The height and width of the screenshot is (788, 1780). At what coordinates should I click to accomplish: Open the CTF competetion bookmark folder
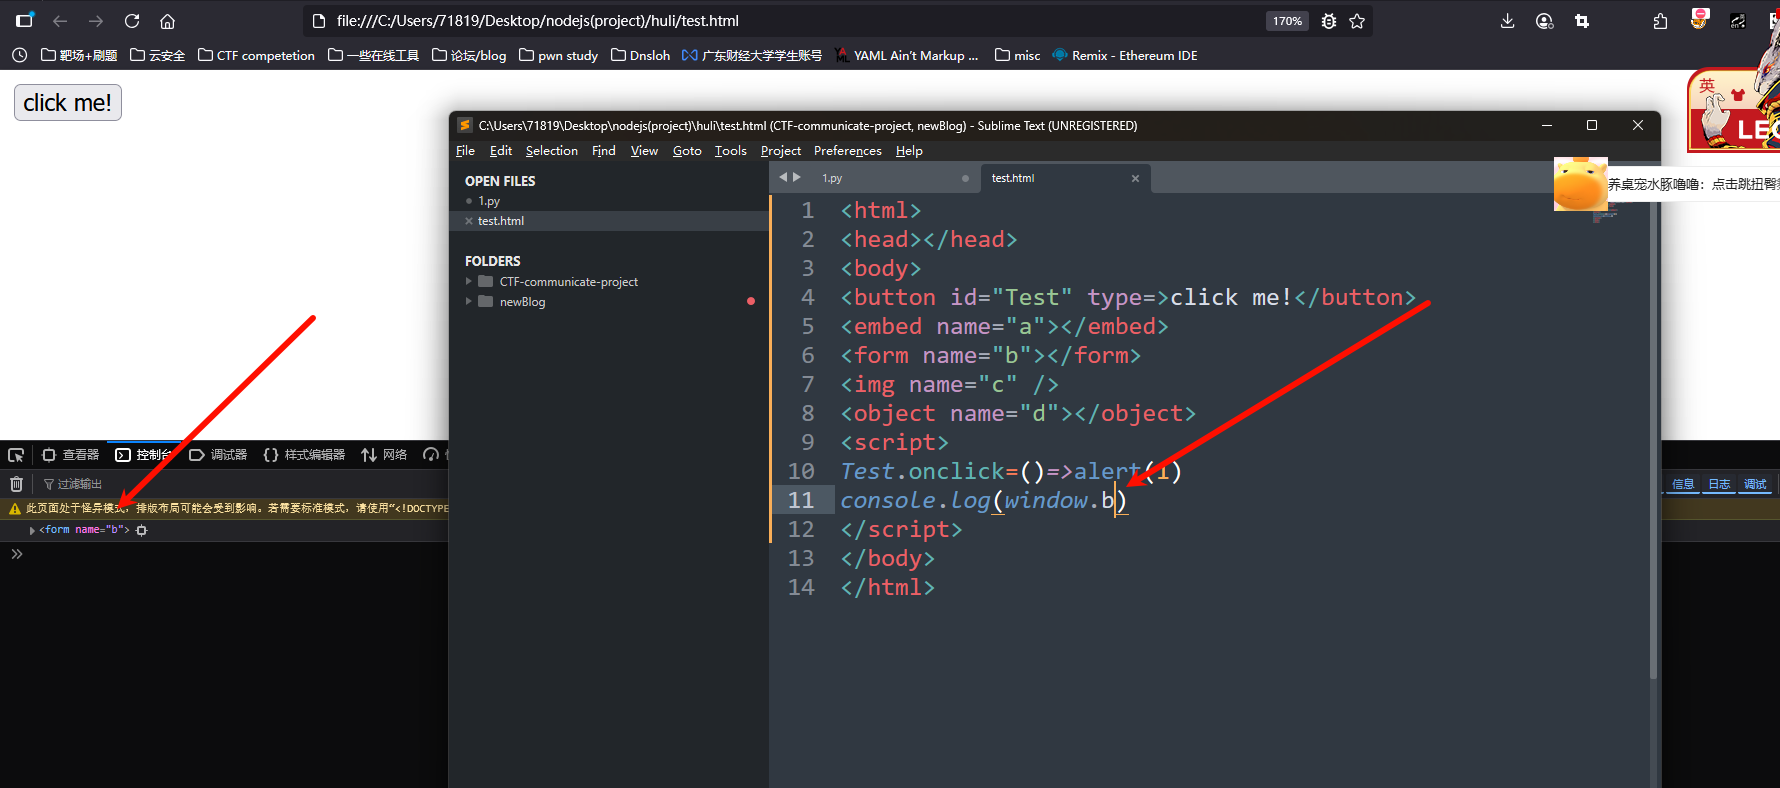(x=256, y=55)
